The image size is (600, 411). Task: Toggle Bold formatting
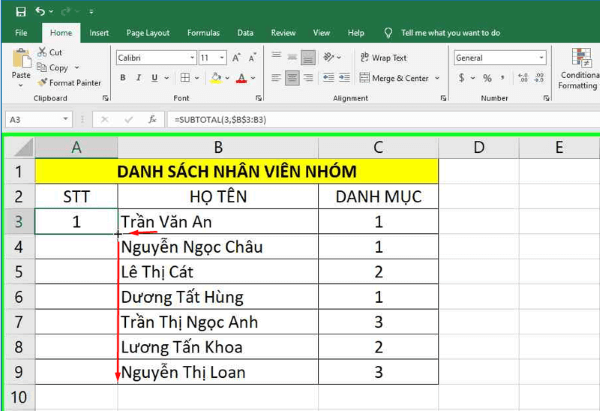[123, 78]
